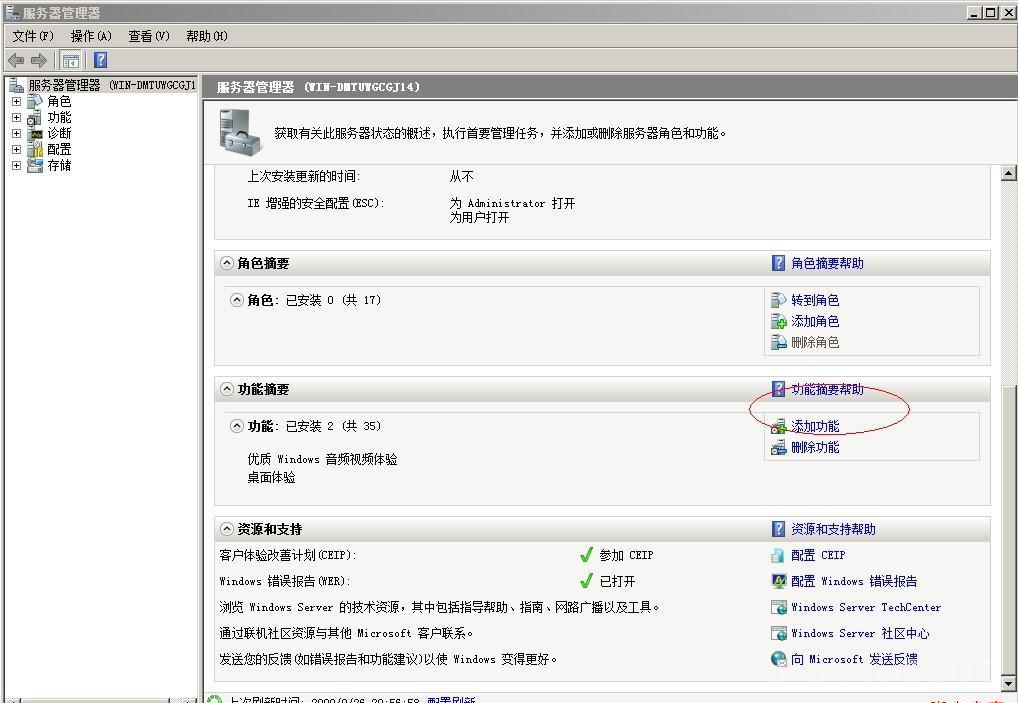This screenshot has height=703, width=1018.
Task: Expand the 配置 tree node plus box
Action: (x=16, y=149)
